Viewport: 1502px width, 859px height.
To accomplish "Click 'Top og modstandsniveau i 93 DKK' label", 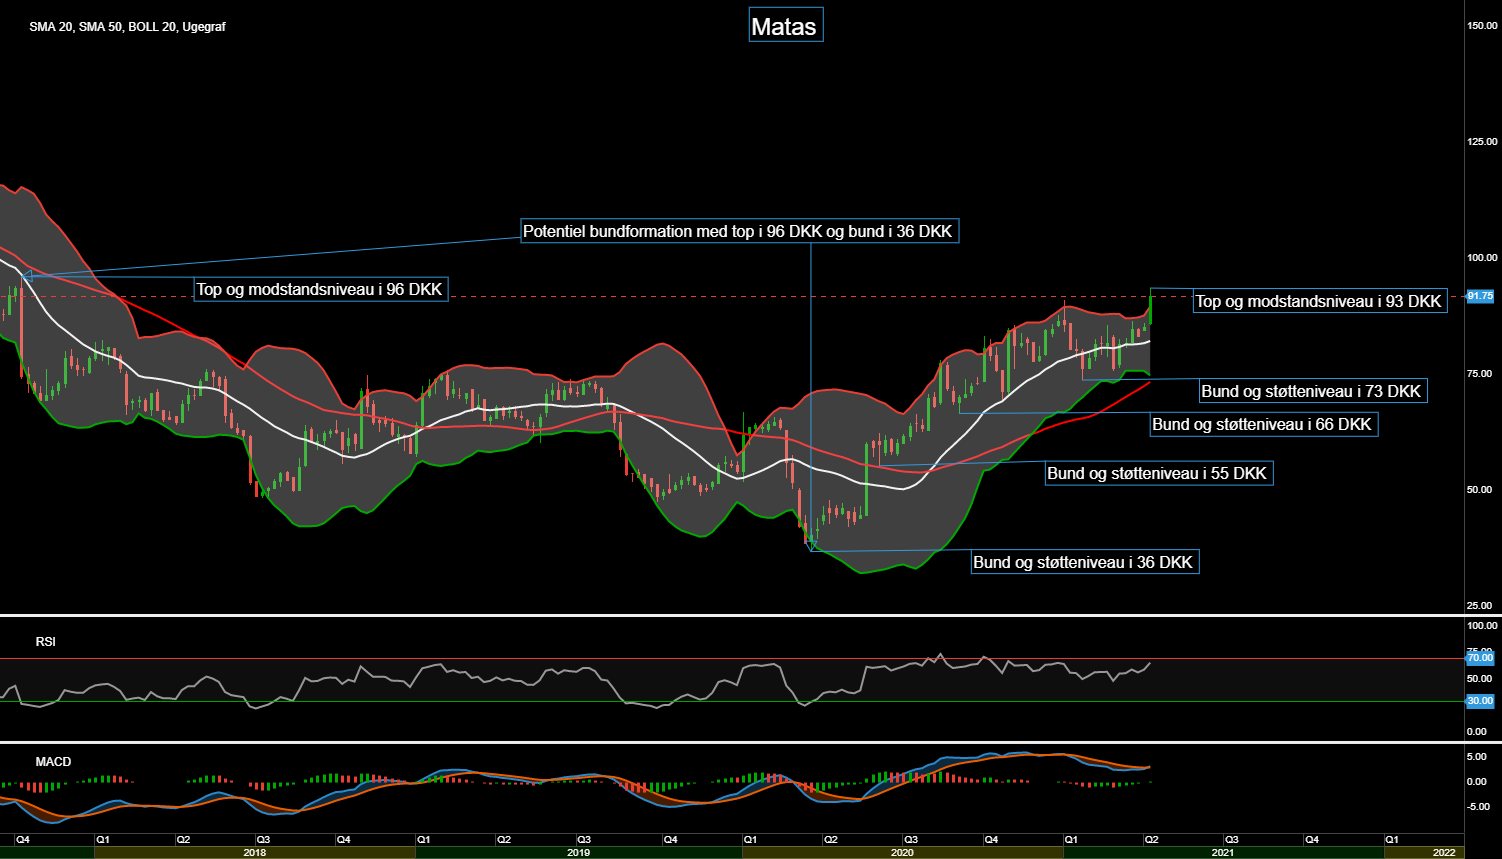I will [1320, 301].
